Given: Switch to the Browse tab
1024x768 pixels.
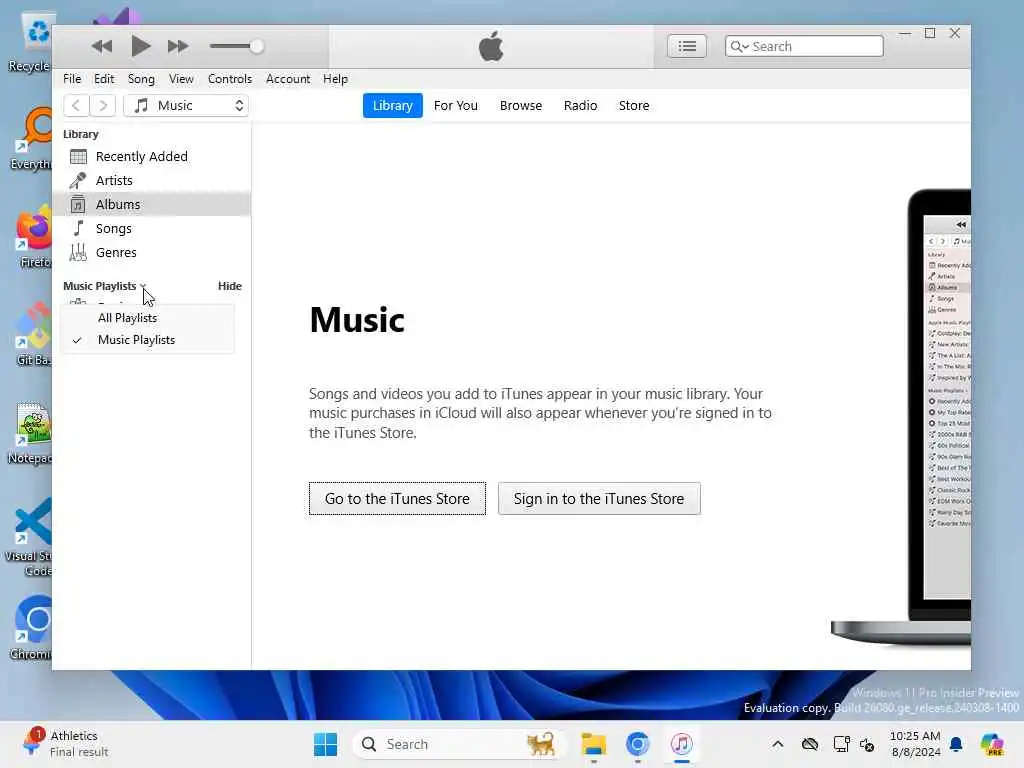Looking at the screenshot, I should pyautogui.click(x=520, y=106).
